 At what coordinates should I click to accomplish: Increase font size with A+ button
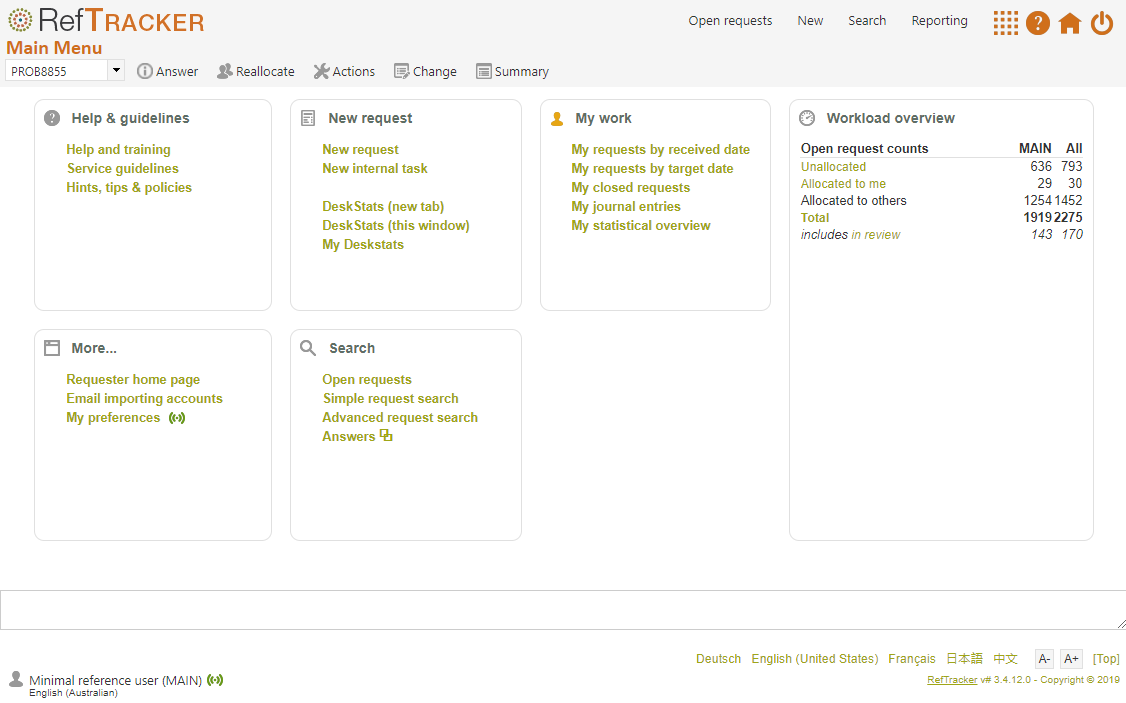[x=1071, y=658]
